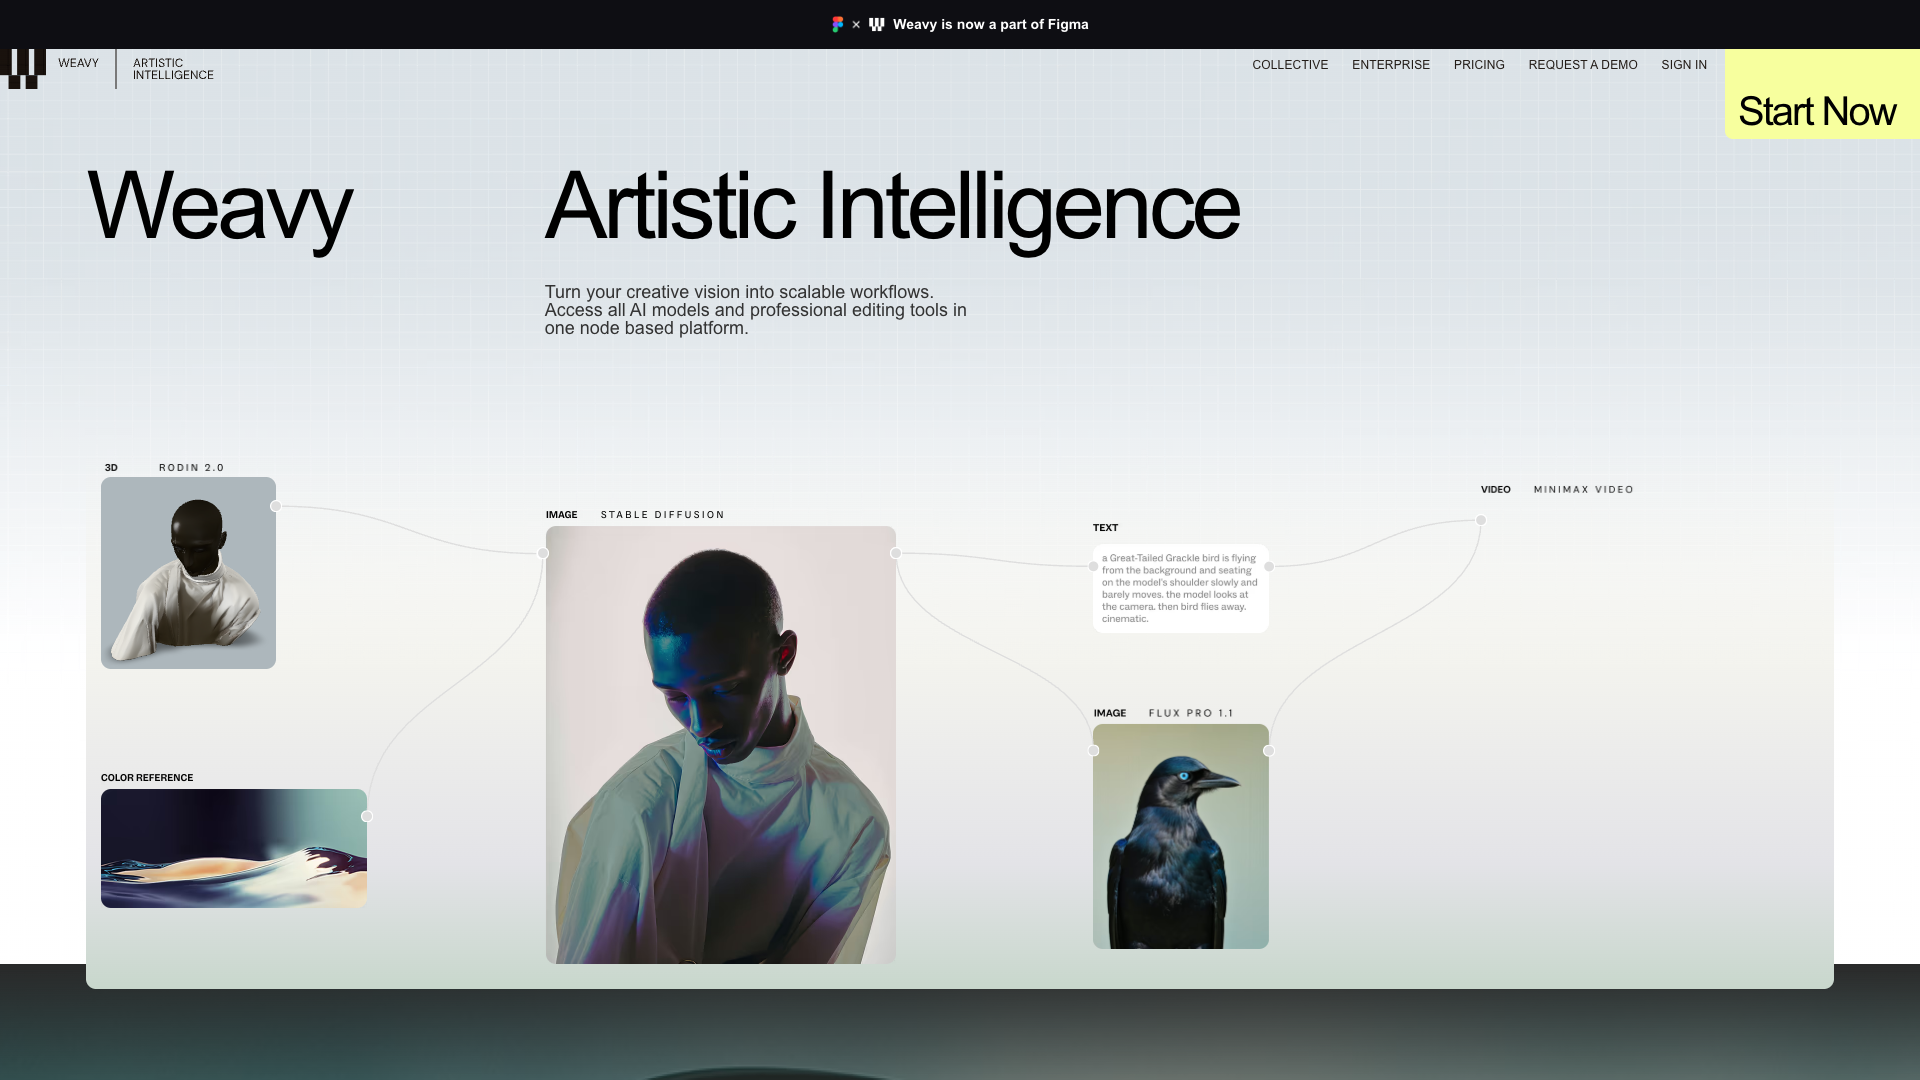Click the Figma logo in the banner
1920x1080 pixels.
coord(838,24)
